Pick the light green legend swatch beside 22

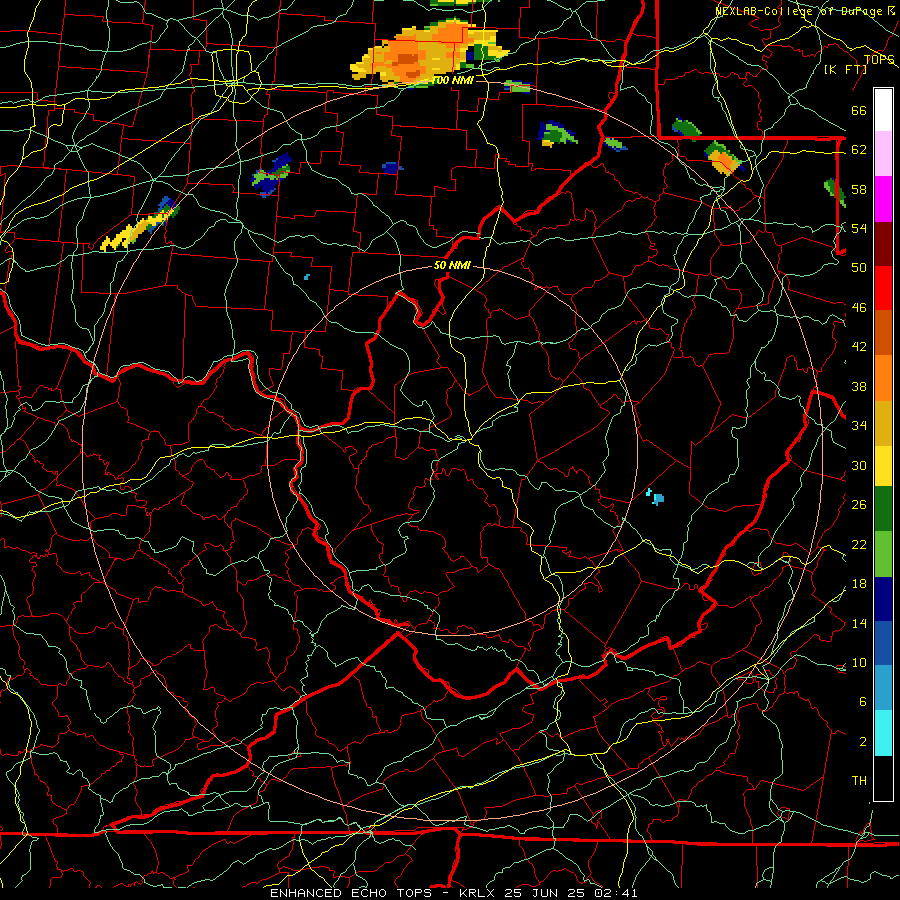[x=883, y=554]
